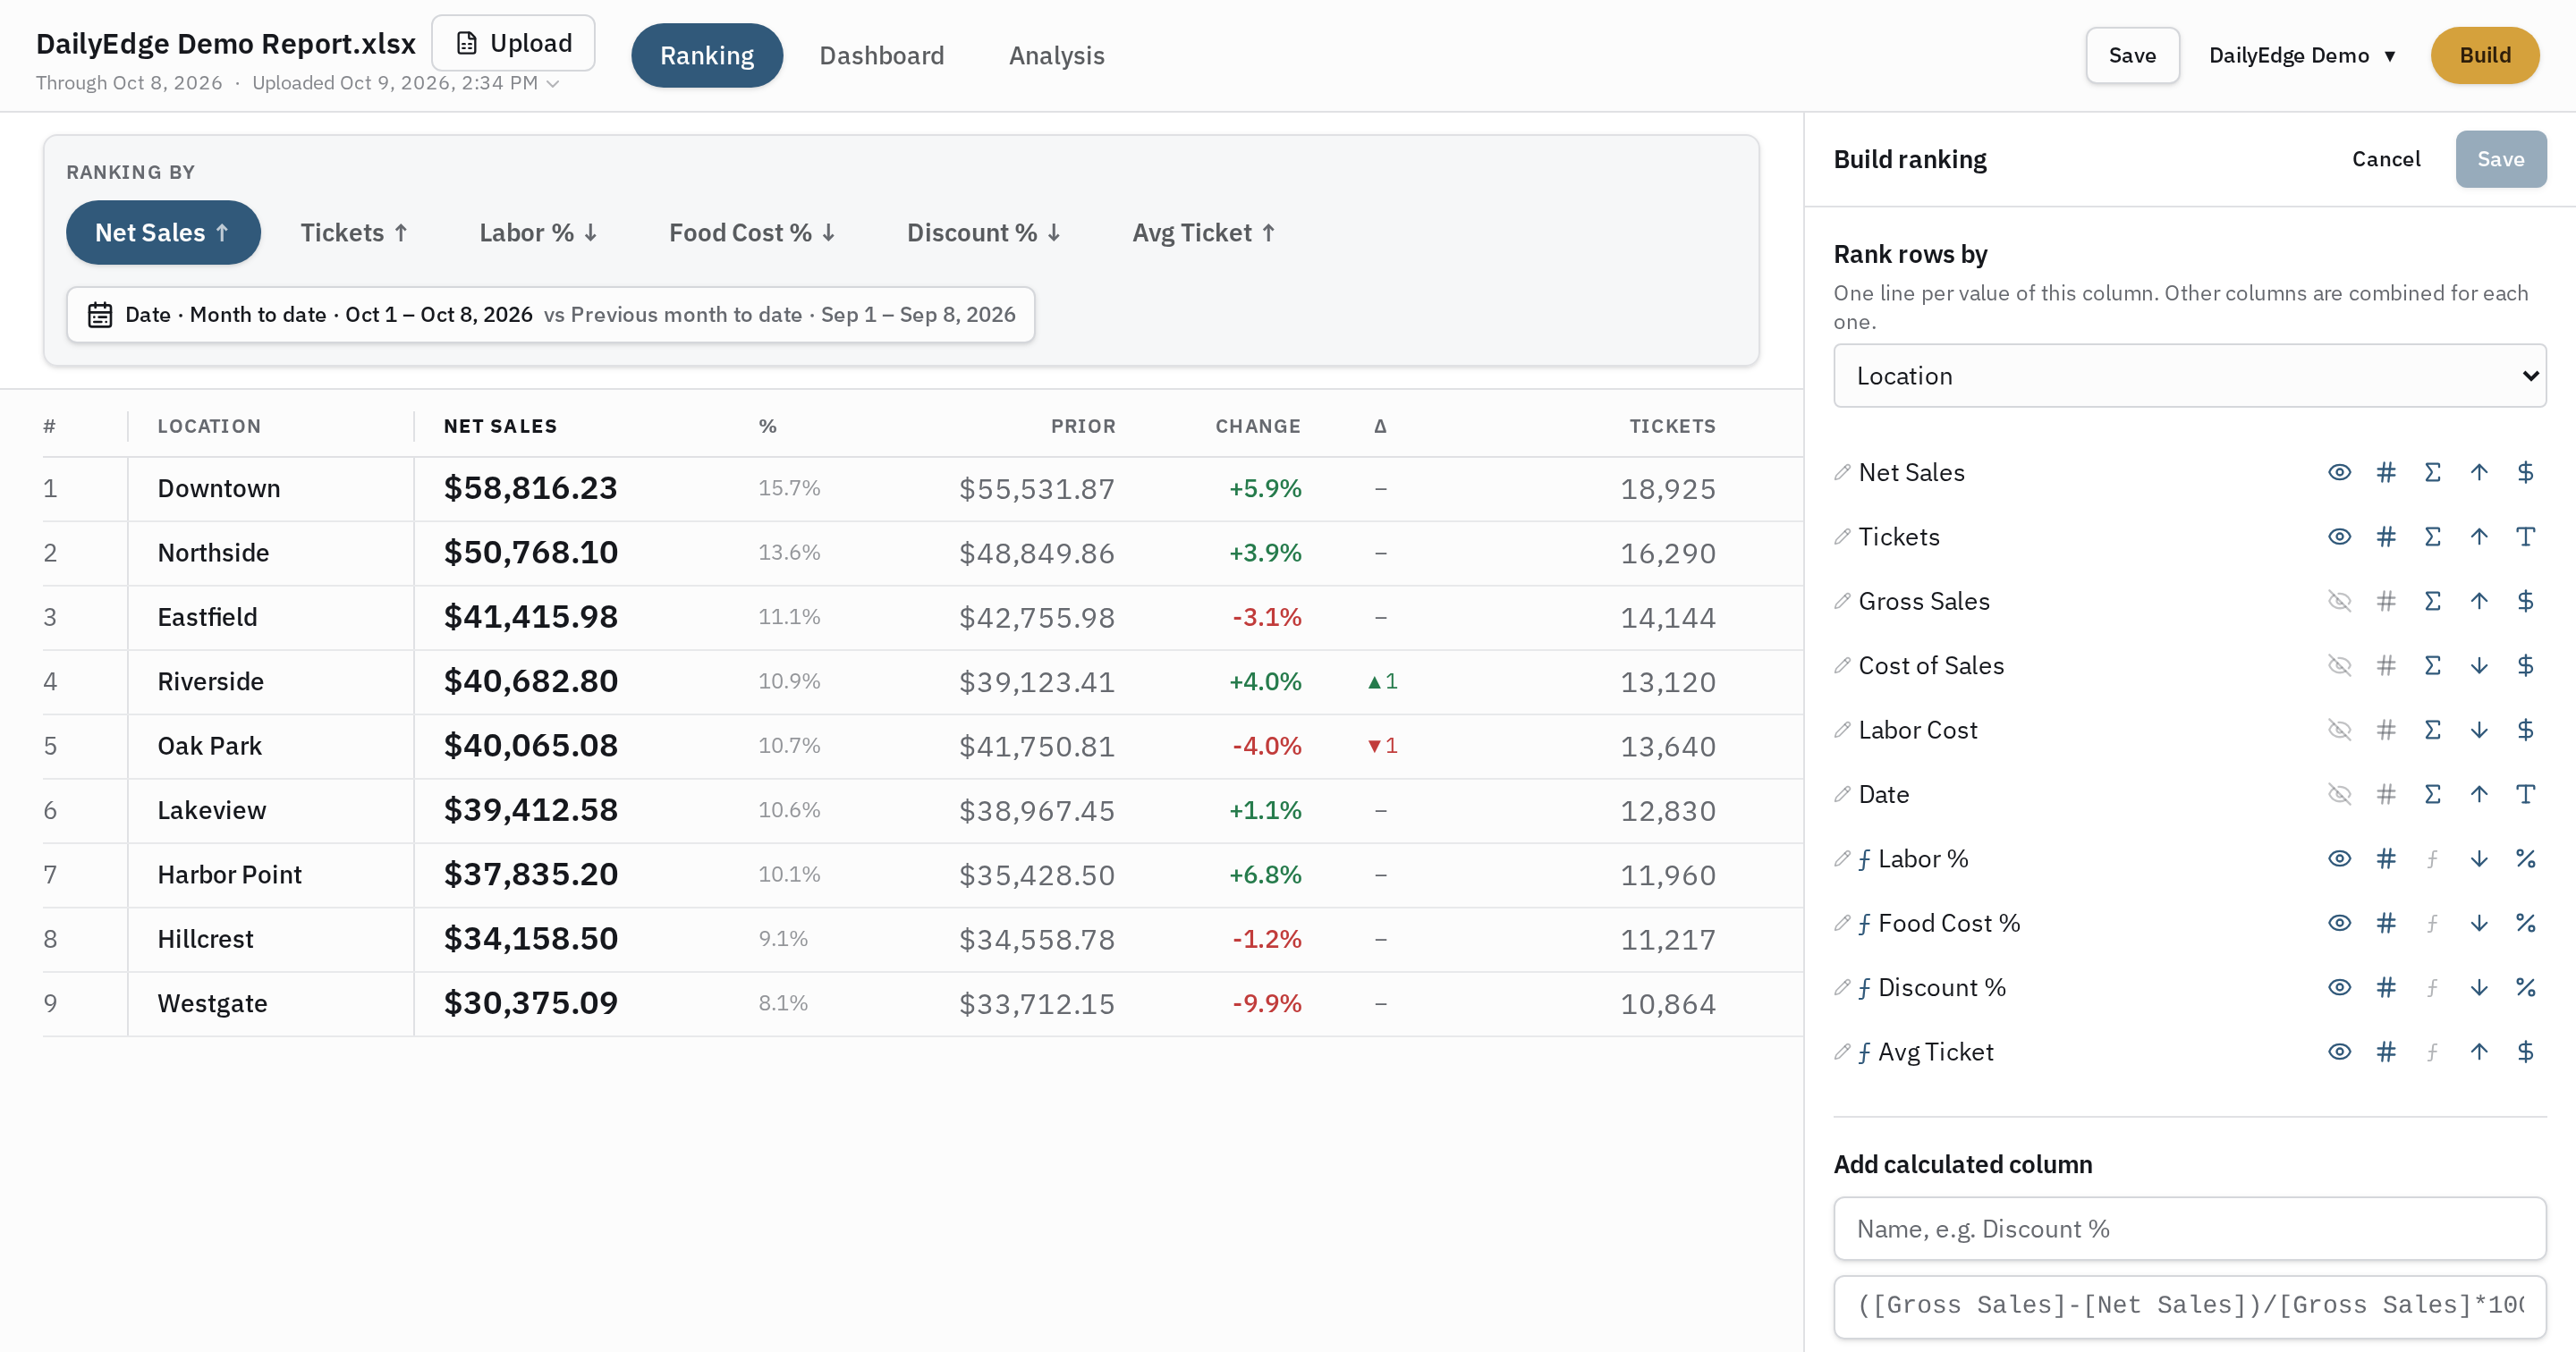Click the formula icon for Labor % aggregate
This screenshot has height=1352, width=2576.
pos(2433,859)
